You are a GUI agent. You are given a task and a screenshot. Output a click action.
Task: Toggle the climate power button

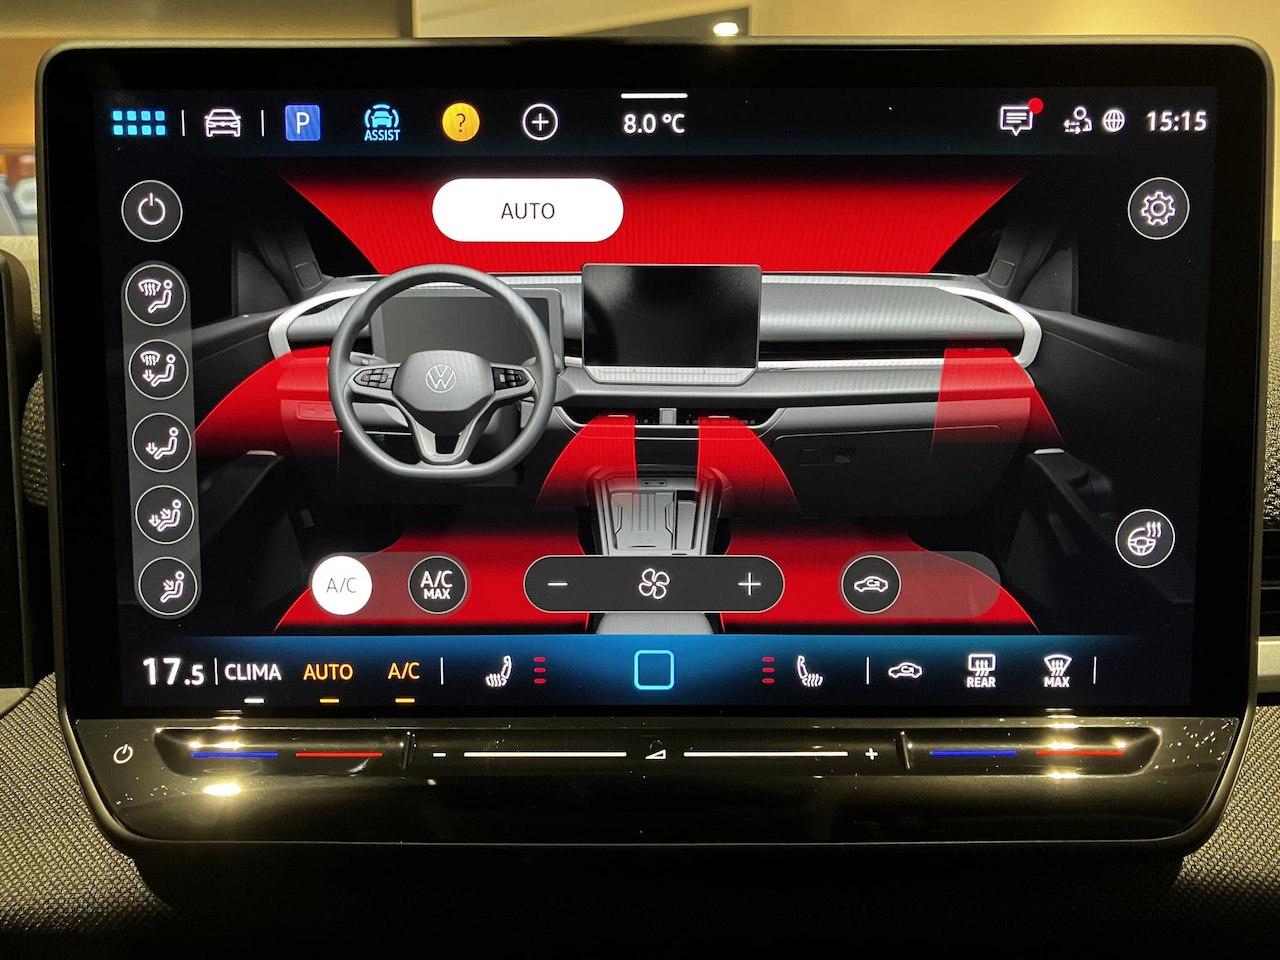[x=151, y=210]
